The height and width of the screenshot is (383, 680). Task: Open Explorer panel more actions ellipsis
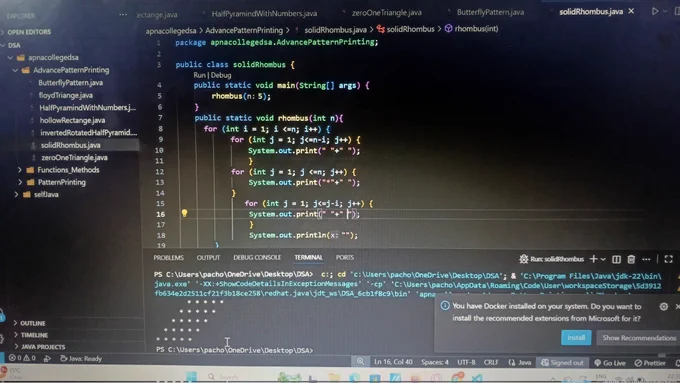tap(123, 15)
